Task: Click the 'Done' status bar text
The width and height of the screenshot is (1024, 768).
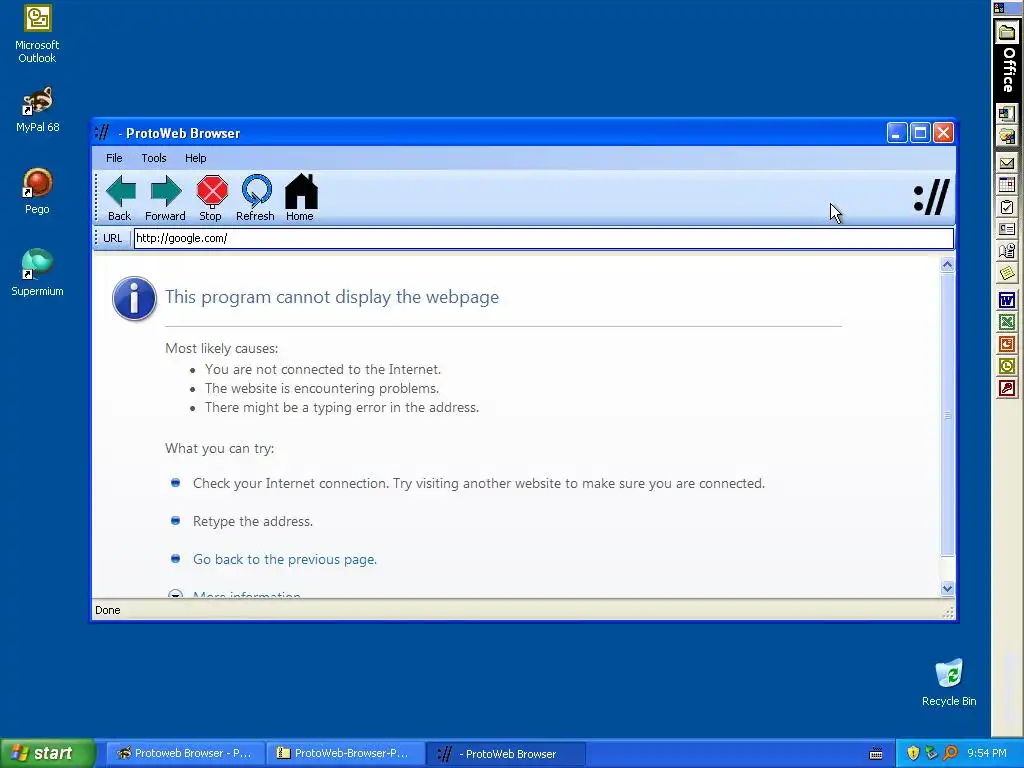Action: pyautogui.click(x=108, y=610)
